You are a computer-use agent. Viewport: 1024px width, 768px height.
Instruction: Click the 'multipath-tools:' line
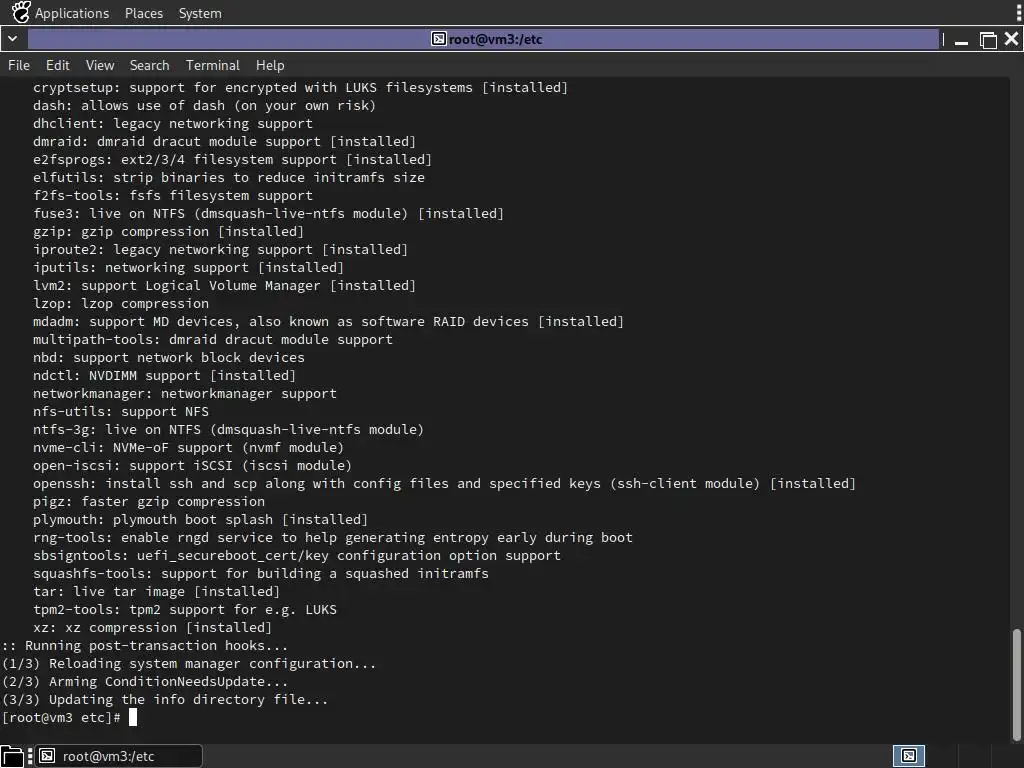click(213, 340)
